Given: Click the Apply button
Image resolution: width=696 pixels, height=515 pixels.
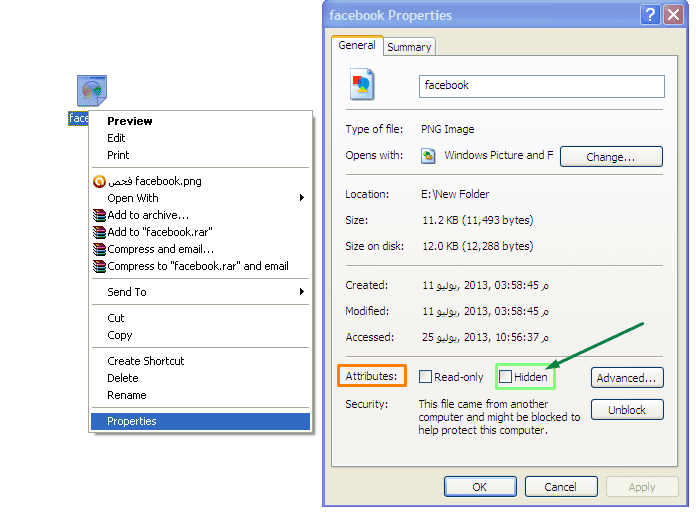Looking at the screenshot, I should (642, 487).
